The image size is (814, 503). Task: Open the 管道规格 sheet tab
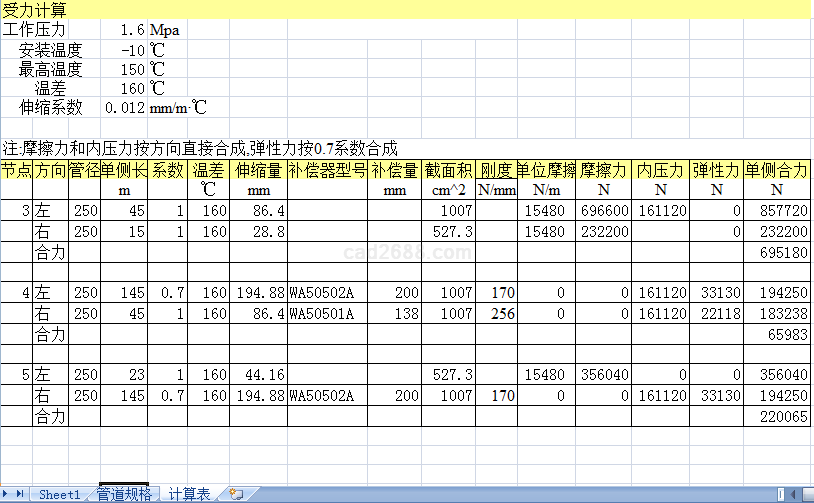coord(124,494)
